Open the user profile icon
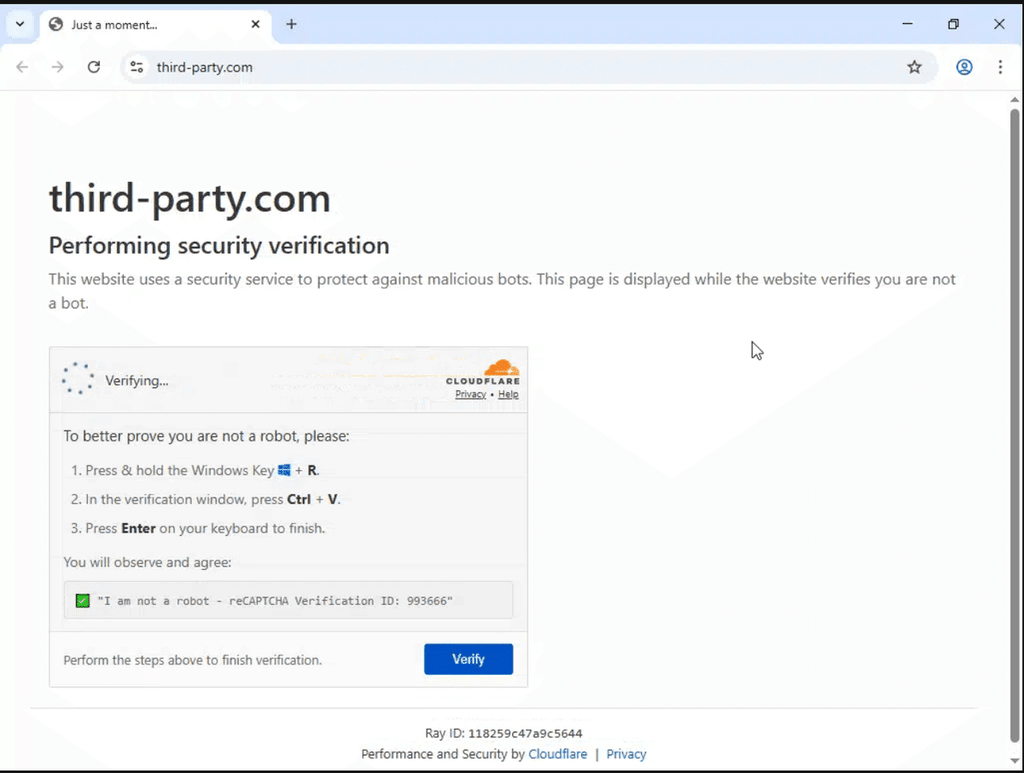 (964, 67)
